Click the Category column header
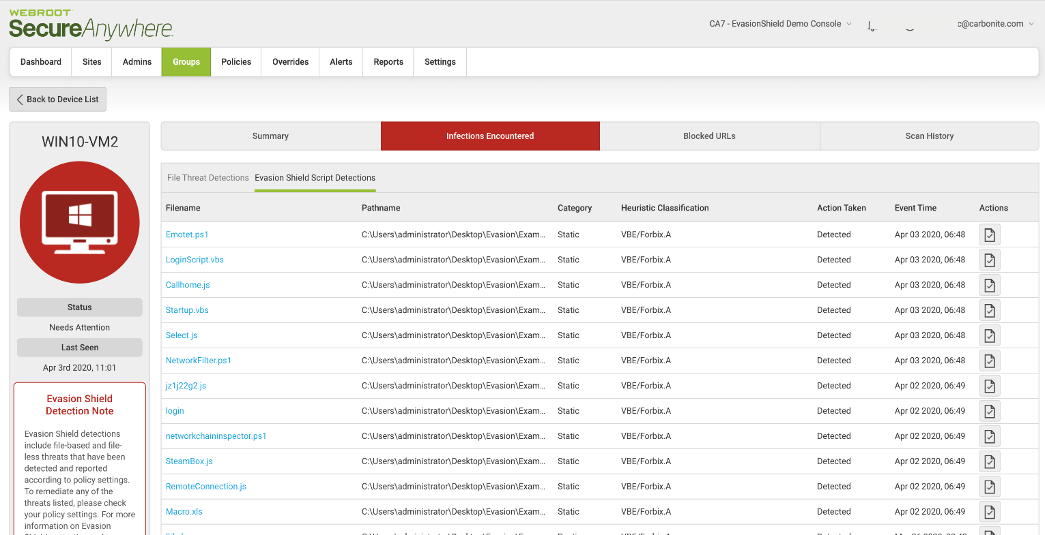The image size is (1045, 535). pos(574,208)
